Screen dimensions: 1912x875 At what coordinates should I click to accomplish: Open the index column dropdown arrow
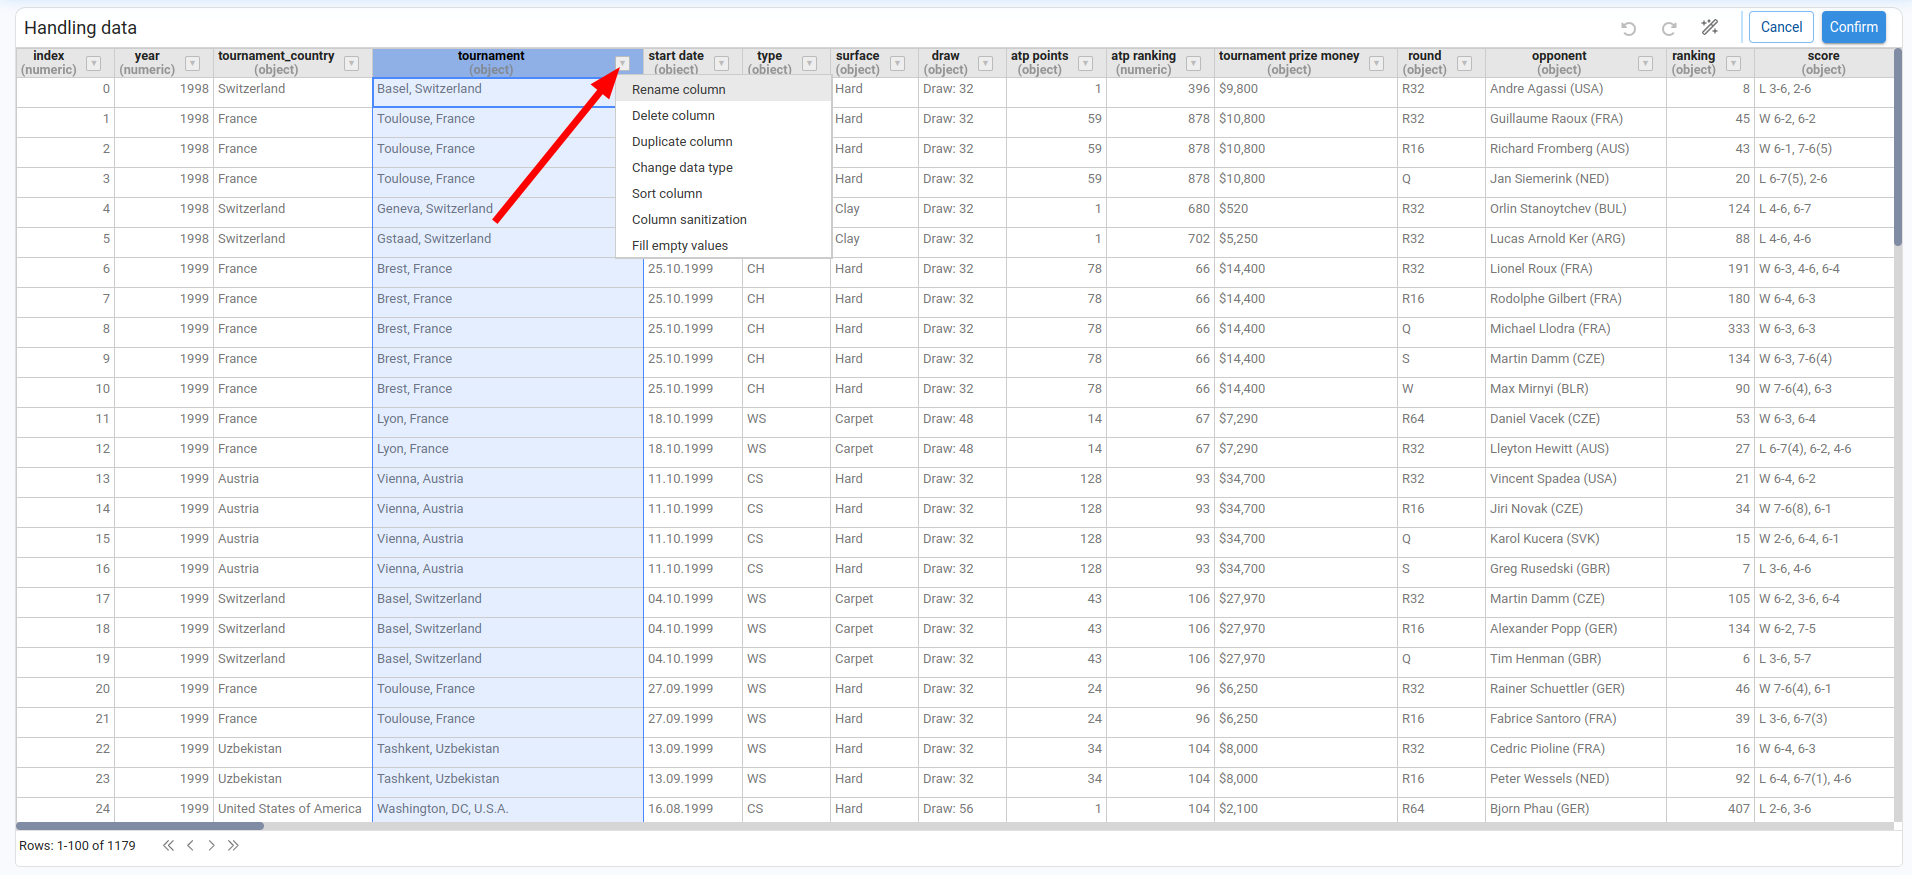pyautogui.click(x=94, y=64)
